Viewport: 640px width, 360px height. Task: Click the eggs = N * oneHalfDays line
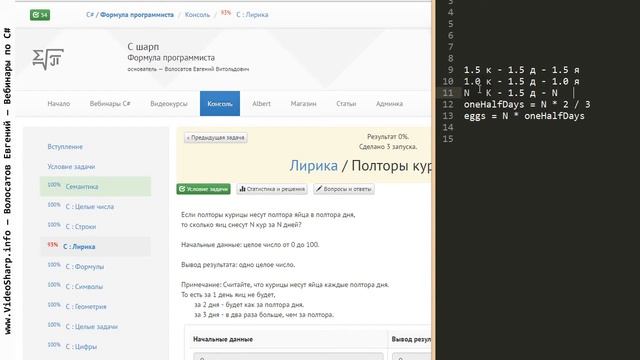pos(524,116)
